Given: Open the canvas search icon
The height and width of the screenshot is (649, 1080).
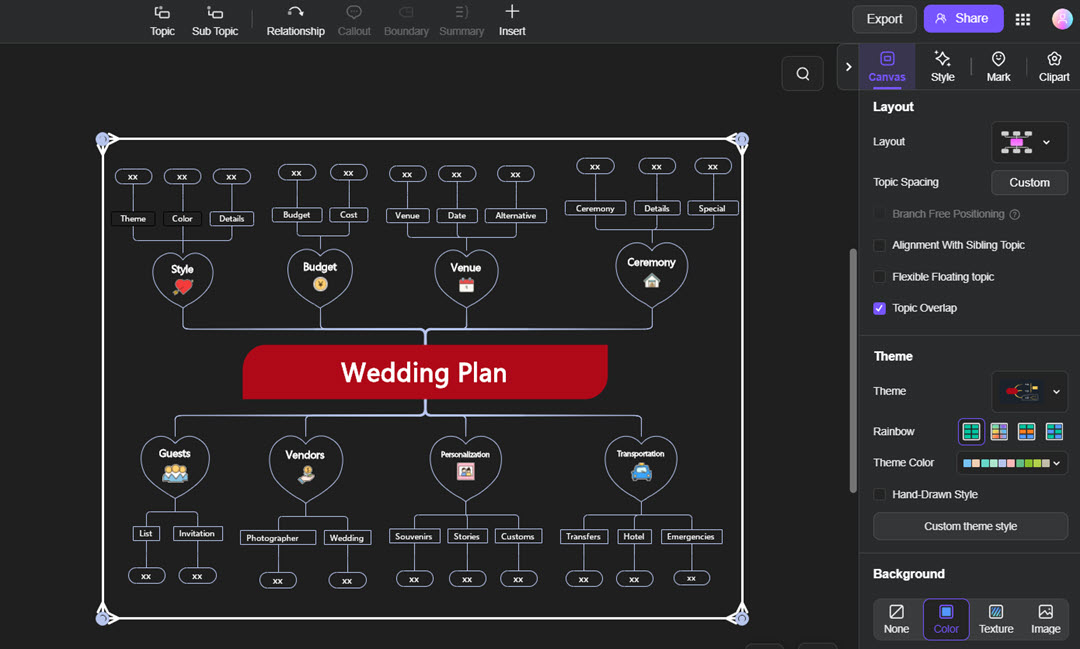Looking at the screenshot, I should (802, 73).
